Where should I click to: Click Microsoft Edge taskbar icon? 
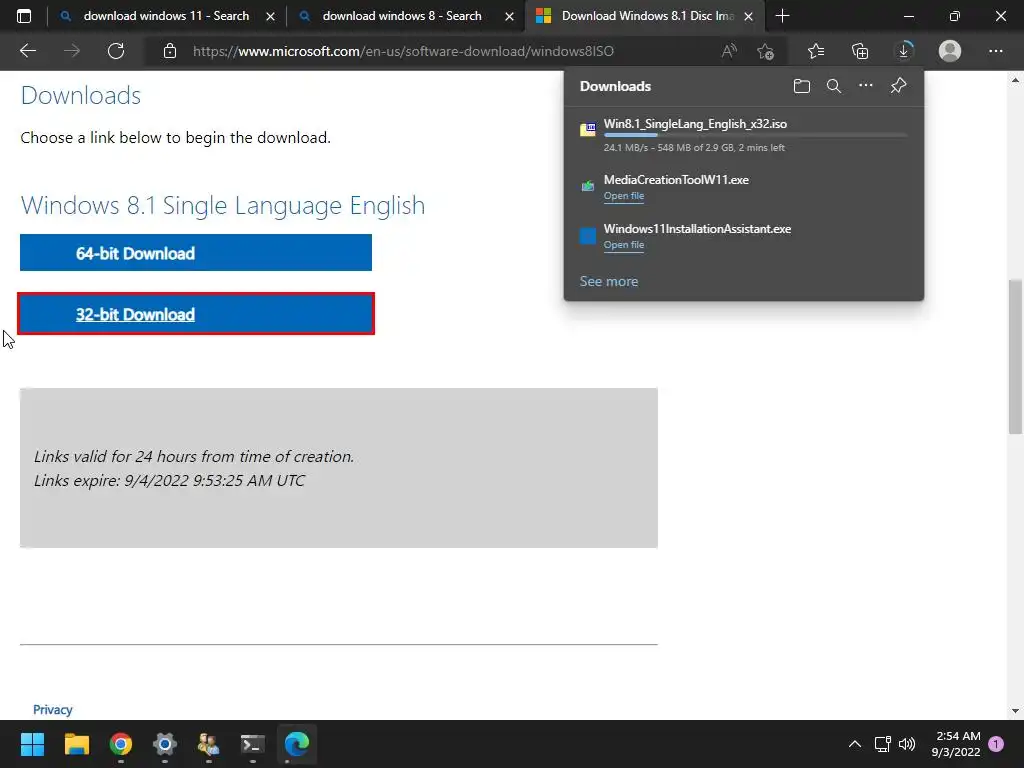[x=297, y=744]
